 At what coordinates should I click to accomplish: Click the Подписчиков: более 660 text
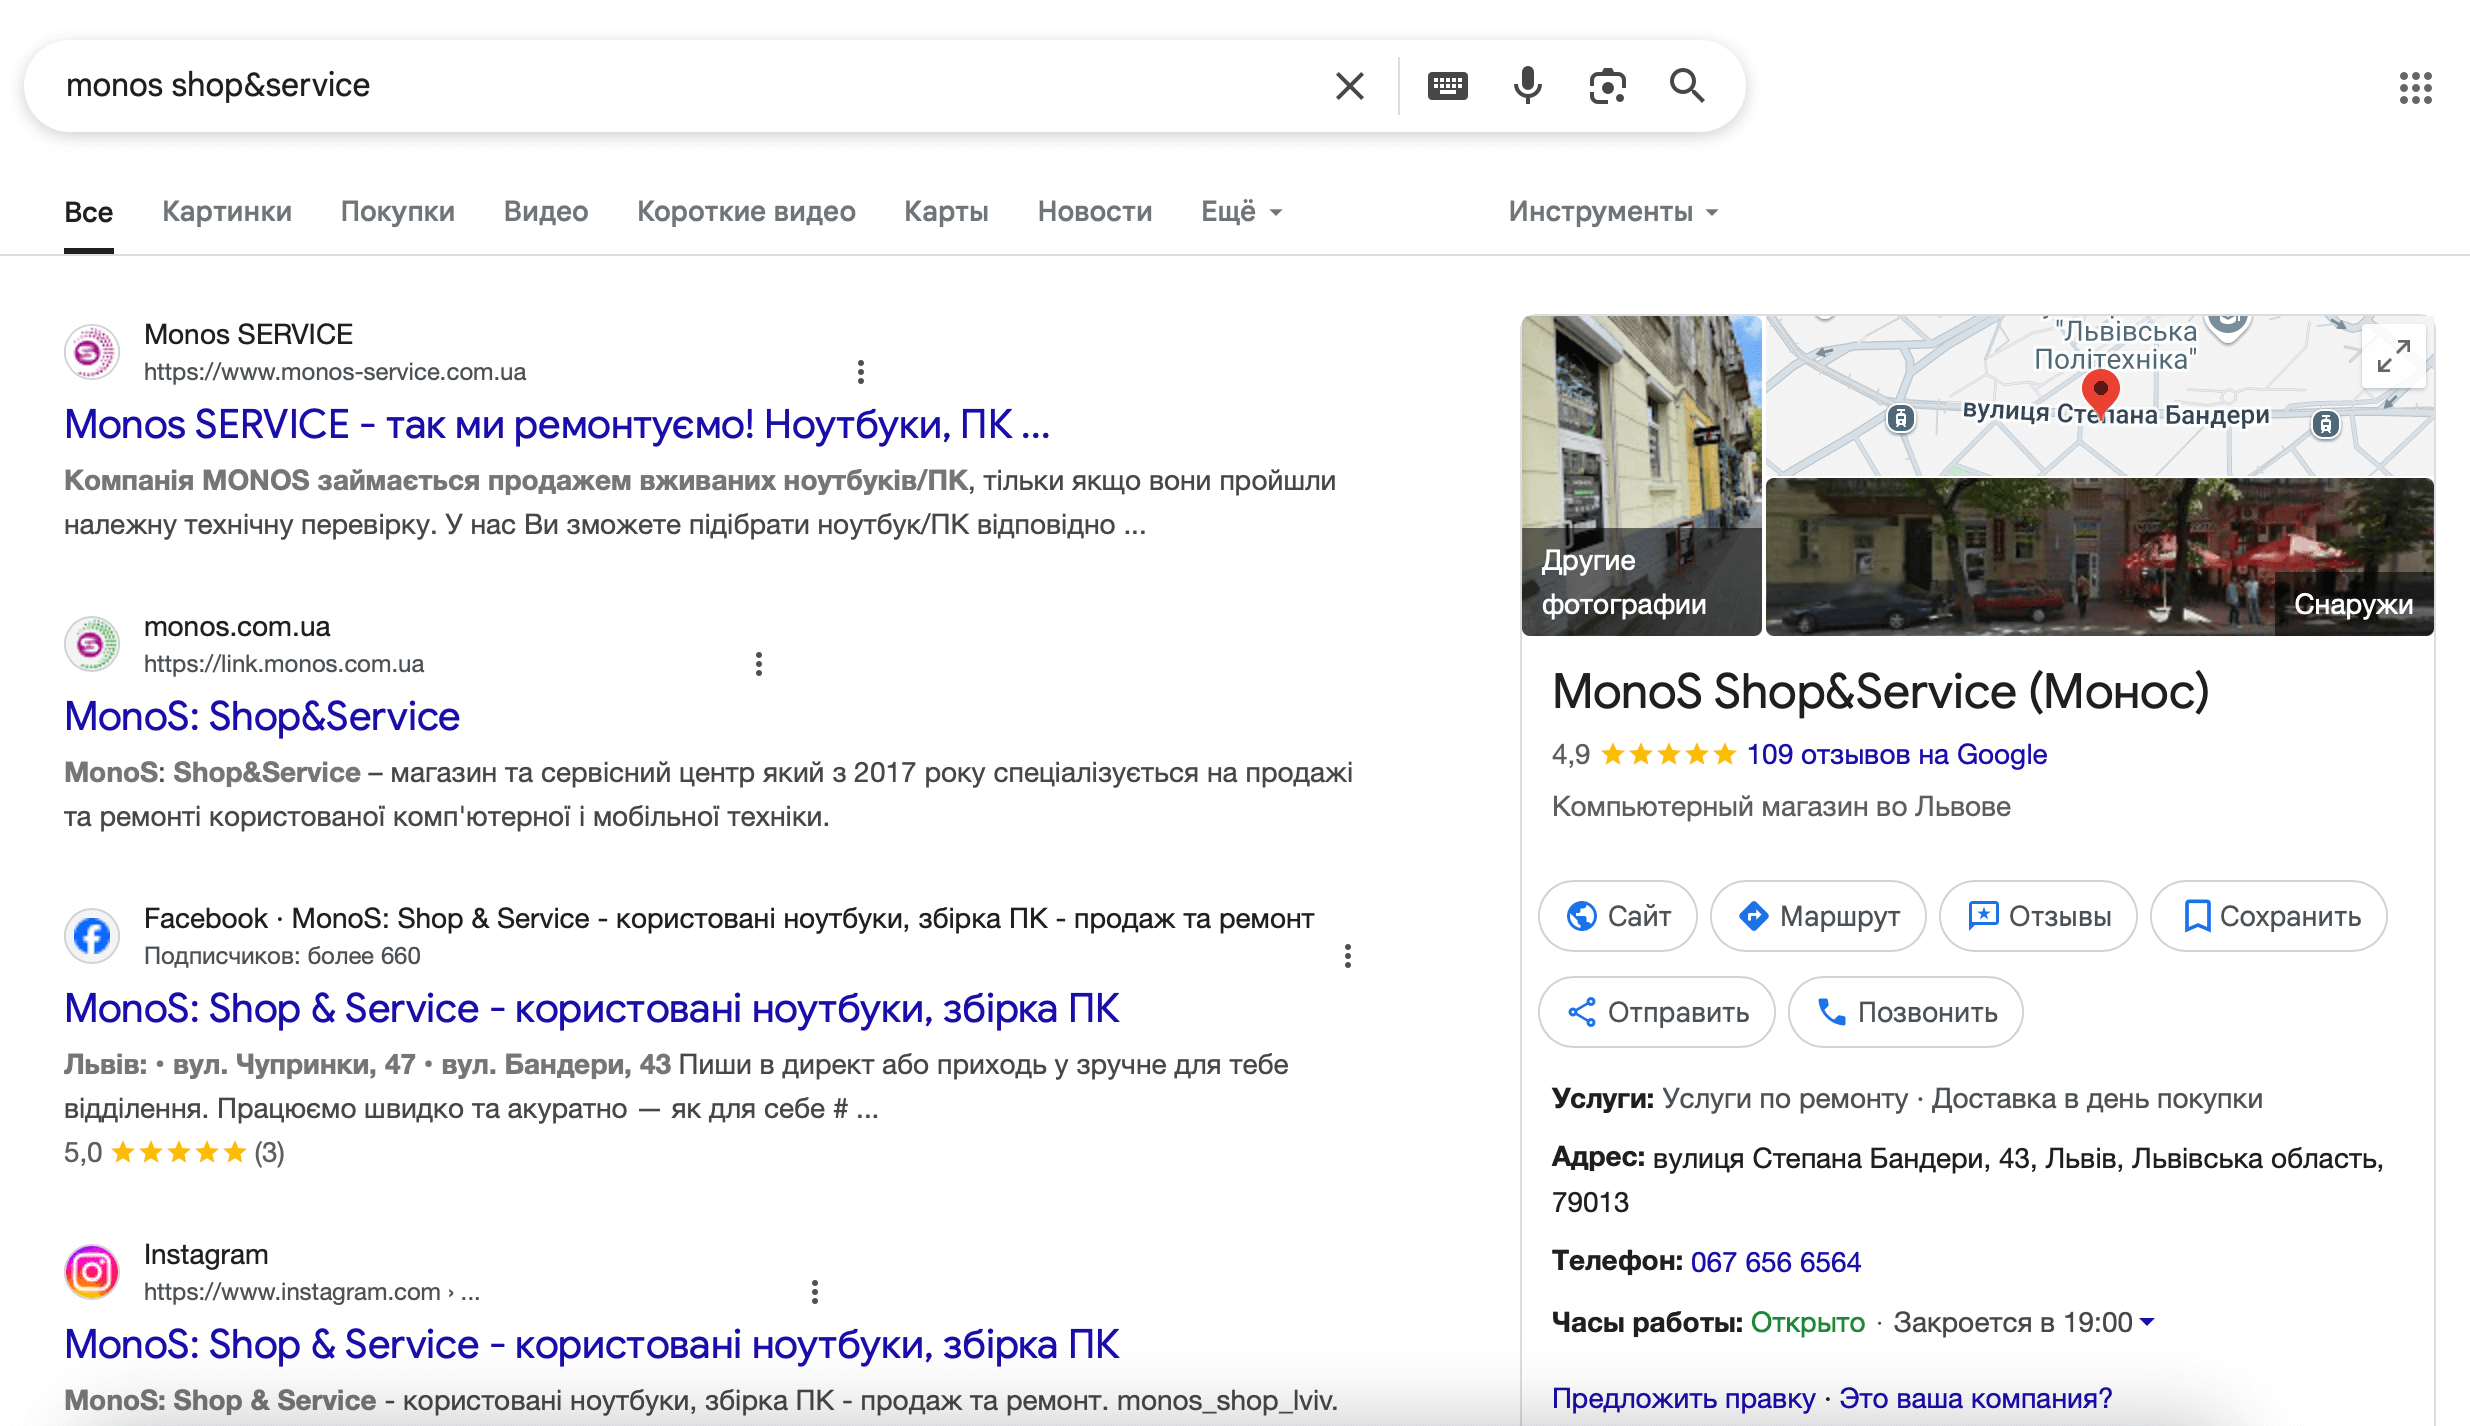(x=282, y=956)
